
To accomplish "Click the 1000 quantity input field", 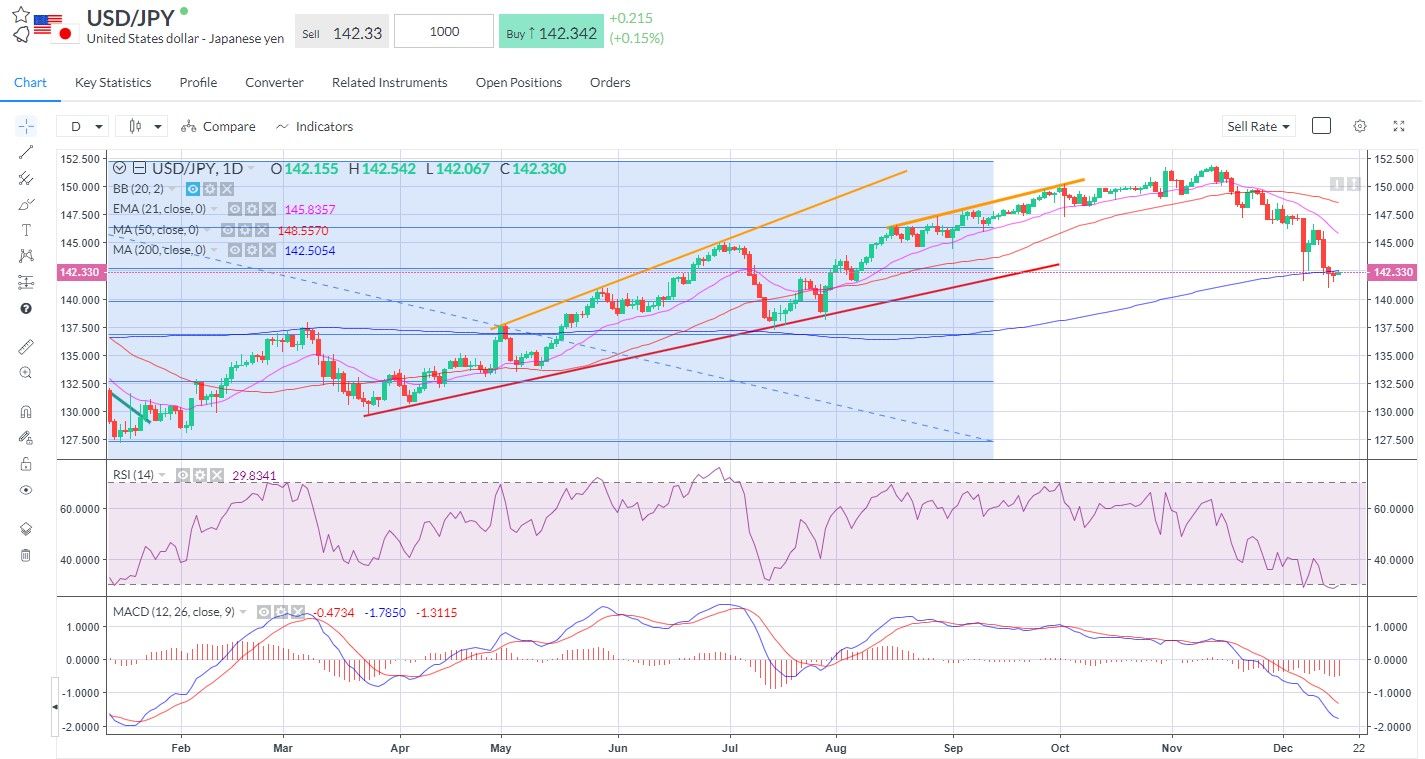I will pos(444,32).
